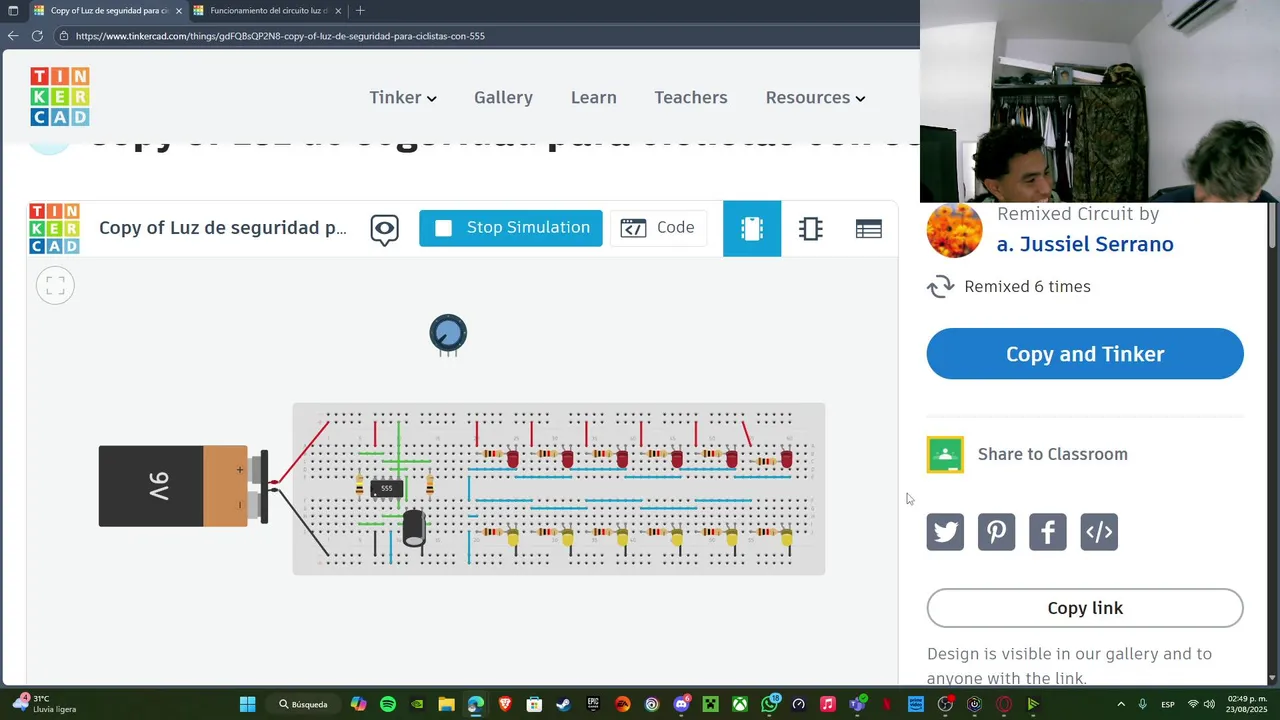Open Brave browser from taskbar

pyautogui.click(x=505, y=704)
